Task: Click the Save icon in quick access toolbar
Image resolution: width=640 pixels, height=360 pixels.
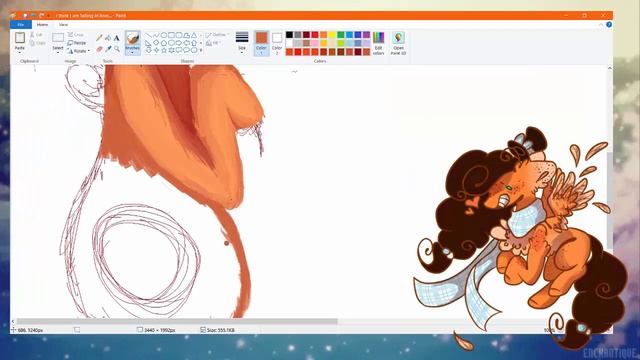Action: [25, 16]
